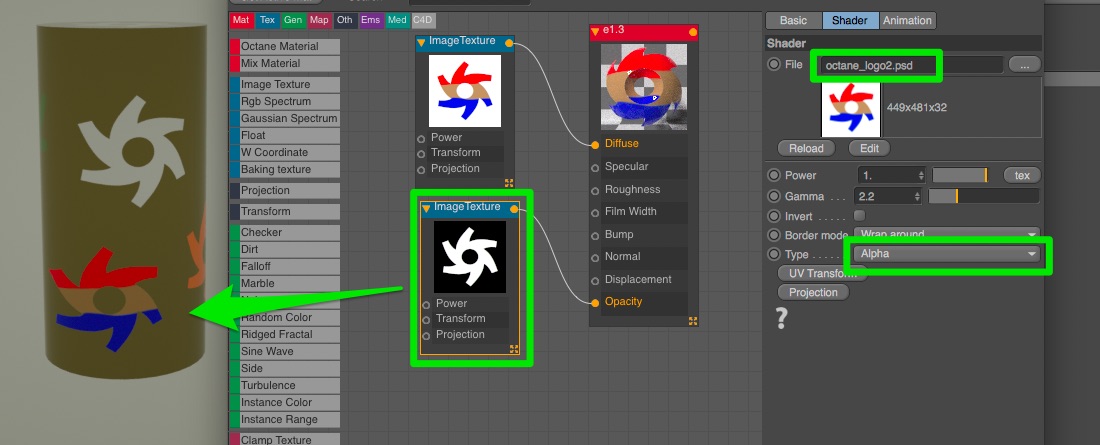
Task: Click Film Width input port on e1.3
Action: coord(595,211)
